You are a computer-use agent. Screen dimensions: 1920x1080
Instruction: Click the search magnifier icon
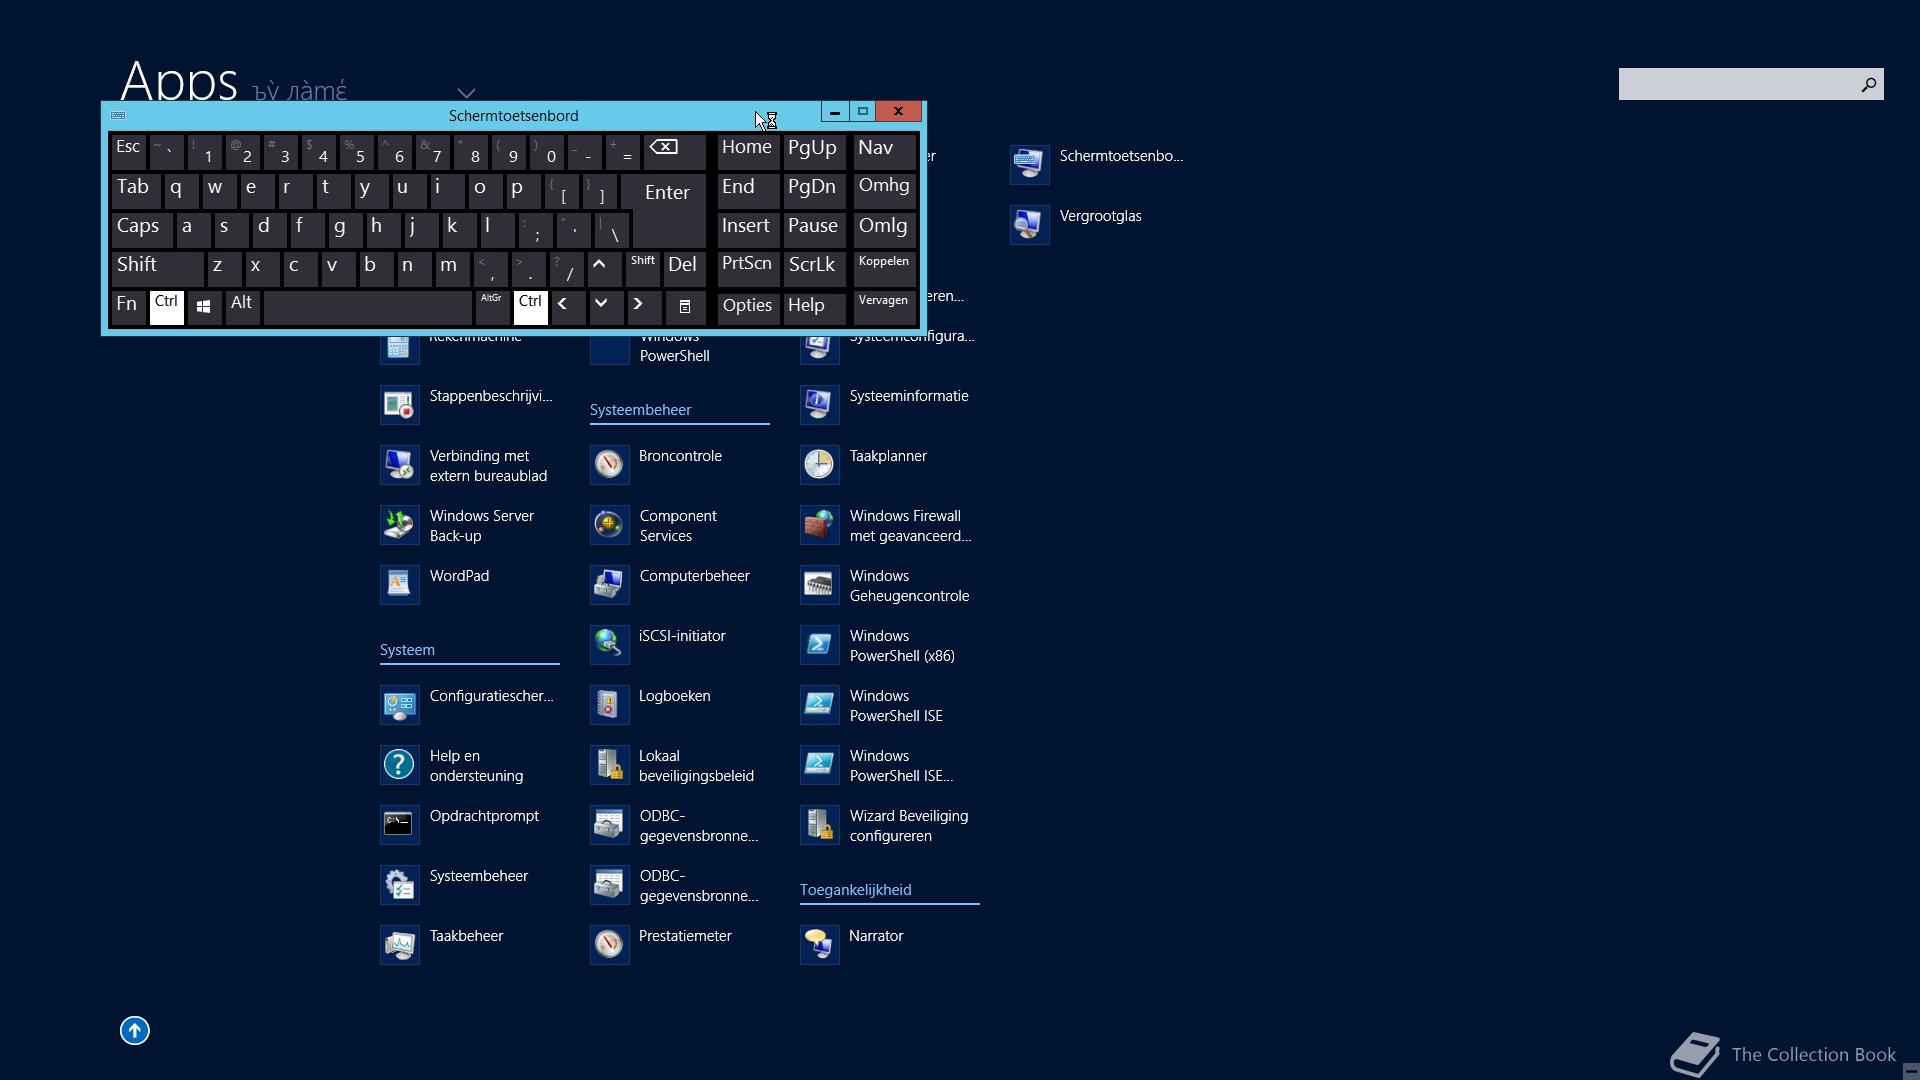click(1868, 85)
